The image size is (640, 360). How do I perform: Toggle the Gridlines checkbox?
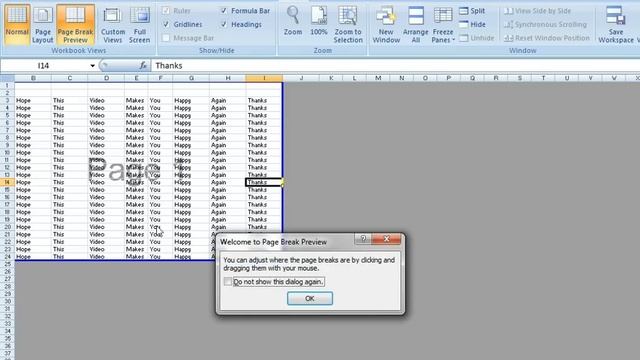(166, 24)
